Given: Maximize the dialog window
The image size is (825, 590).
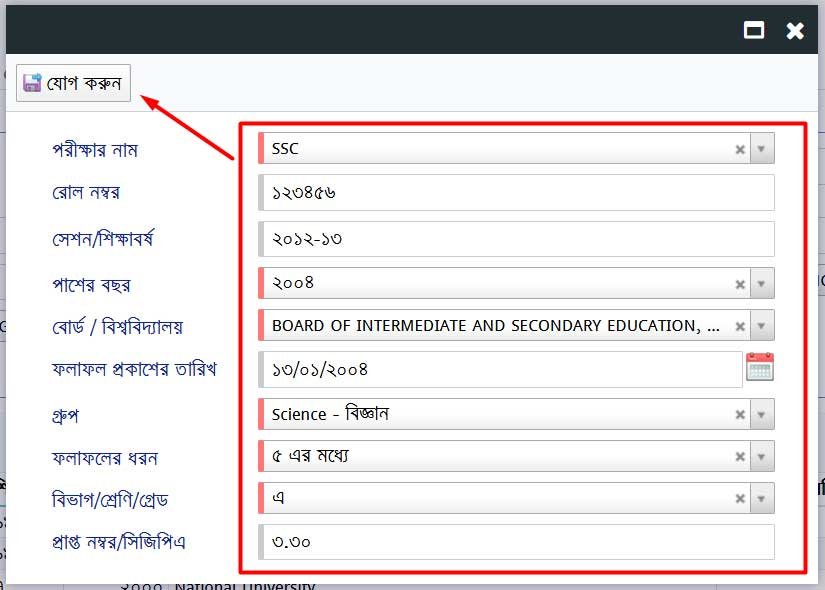Looking at the screenshot, I should coord(754,30).
